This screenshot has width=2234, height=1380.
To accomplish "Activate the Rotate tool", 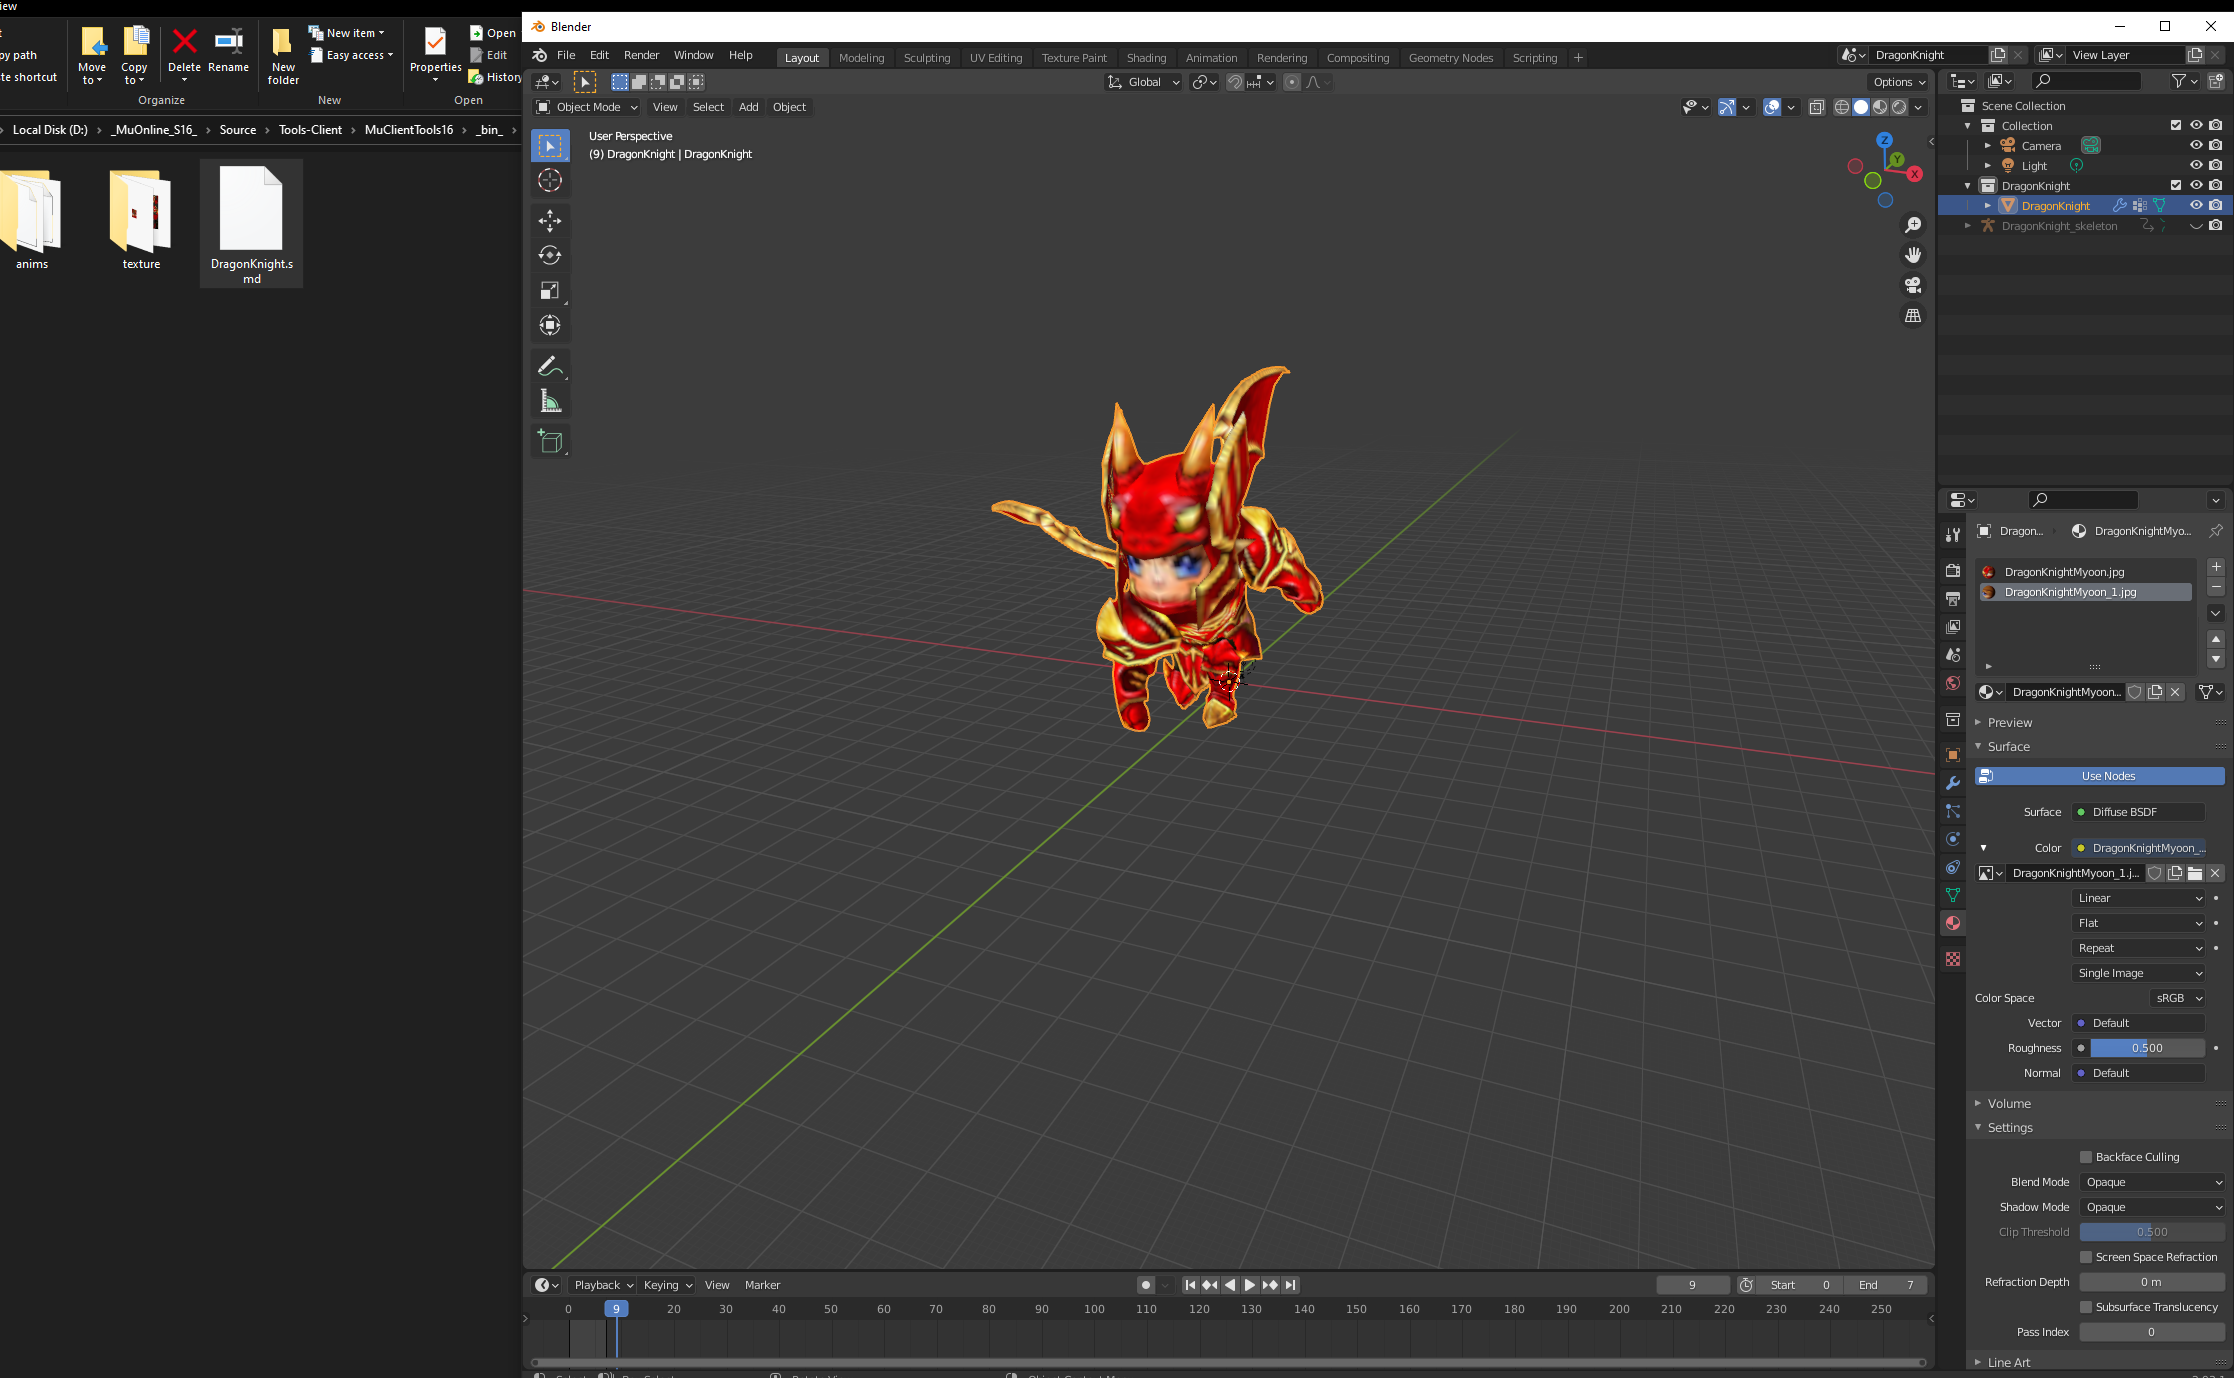I will click(550, 256).
